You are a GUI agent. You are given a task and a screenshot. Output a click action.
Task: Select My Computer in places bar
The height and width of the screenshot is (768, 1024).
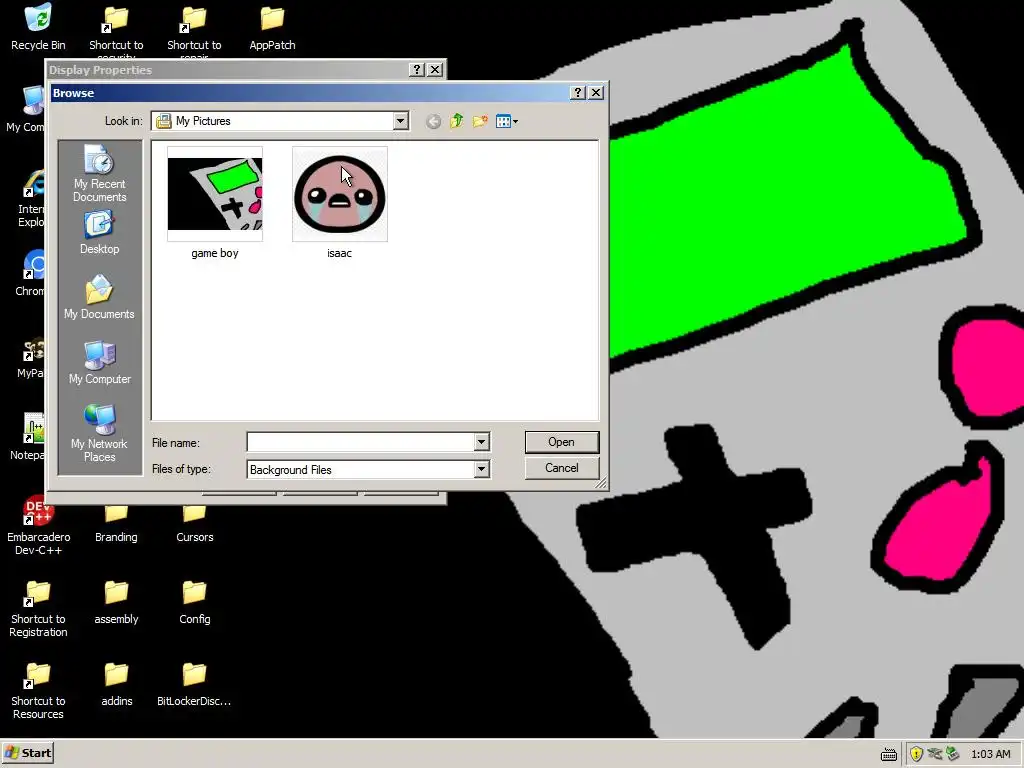99,362
